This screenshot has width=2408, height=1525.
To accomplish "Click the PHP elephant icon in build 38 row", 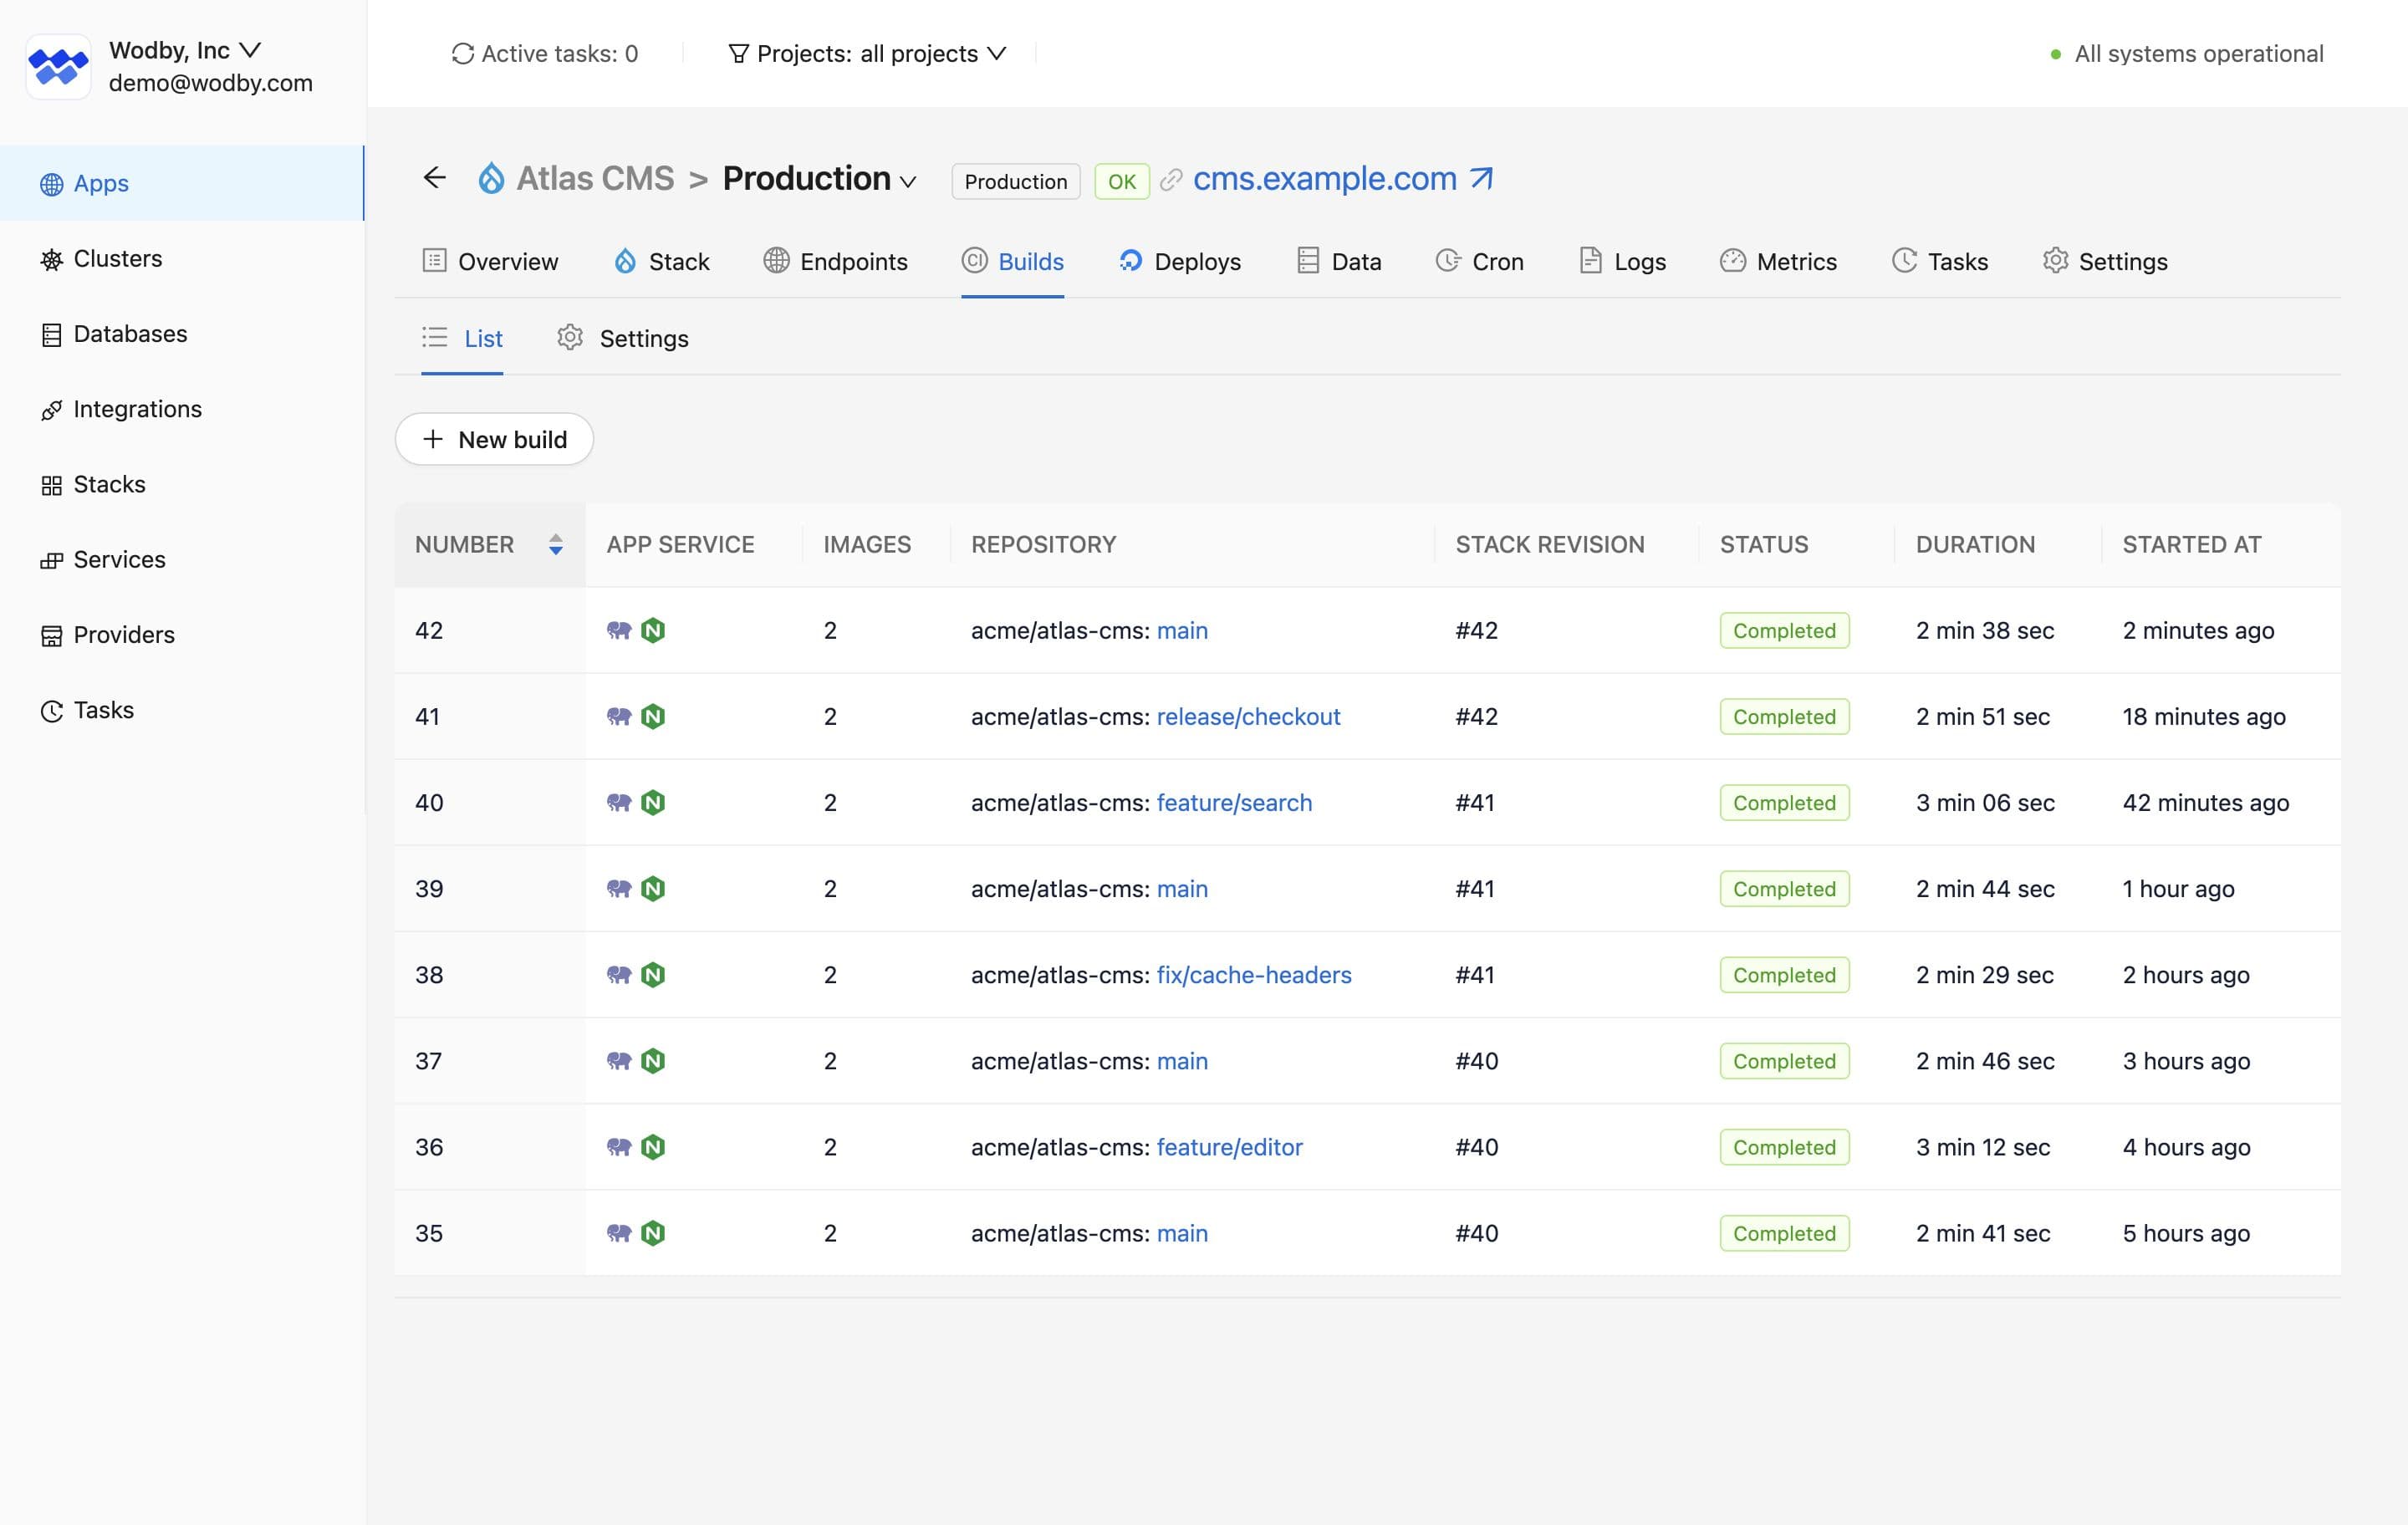I will pyautogui.click(x=619, y=974).
